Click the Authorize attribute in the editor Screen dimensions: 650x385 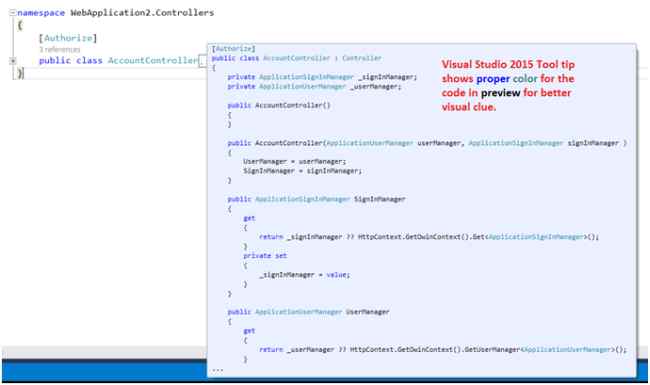coord(68,38)
